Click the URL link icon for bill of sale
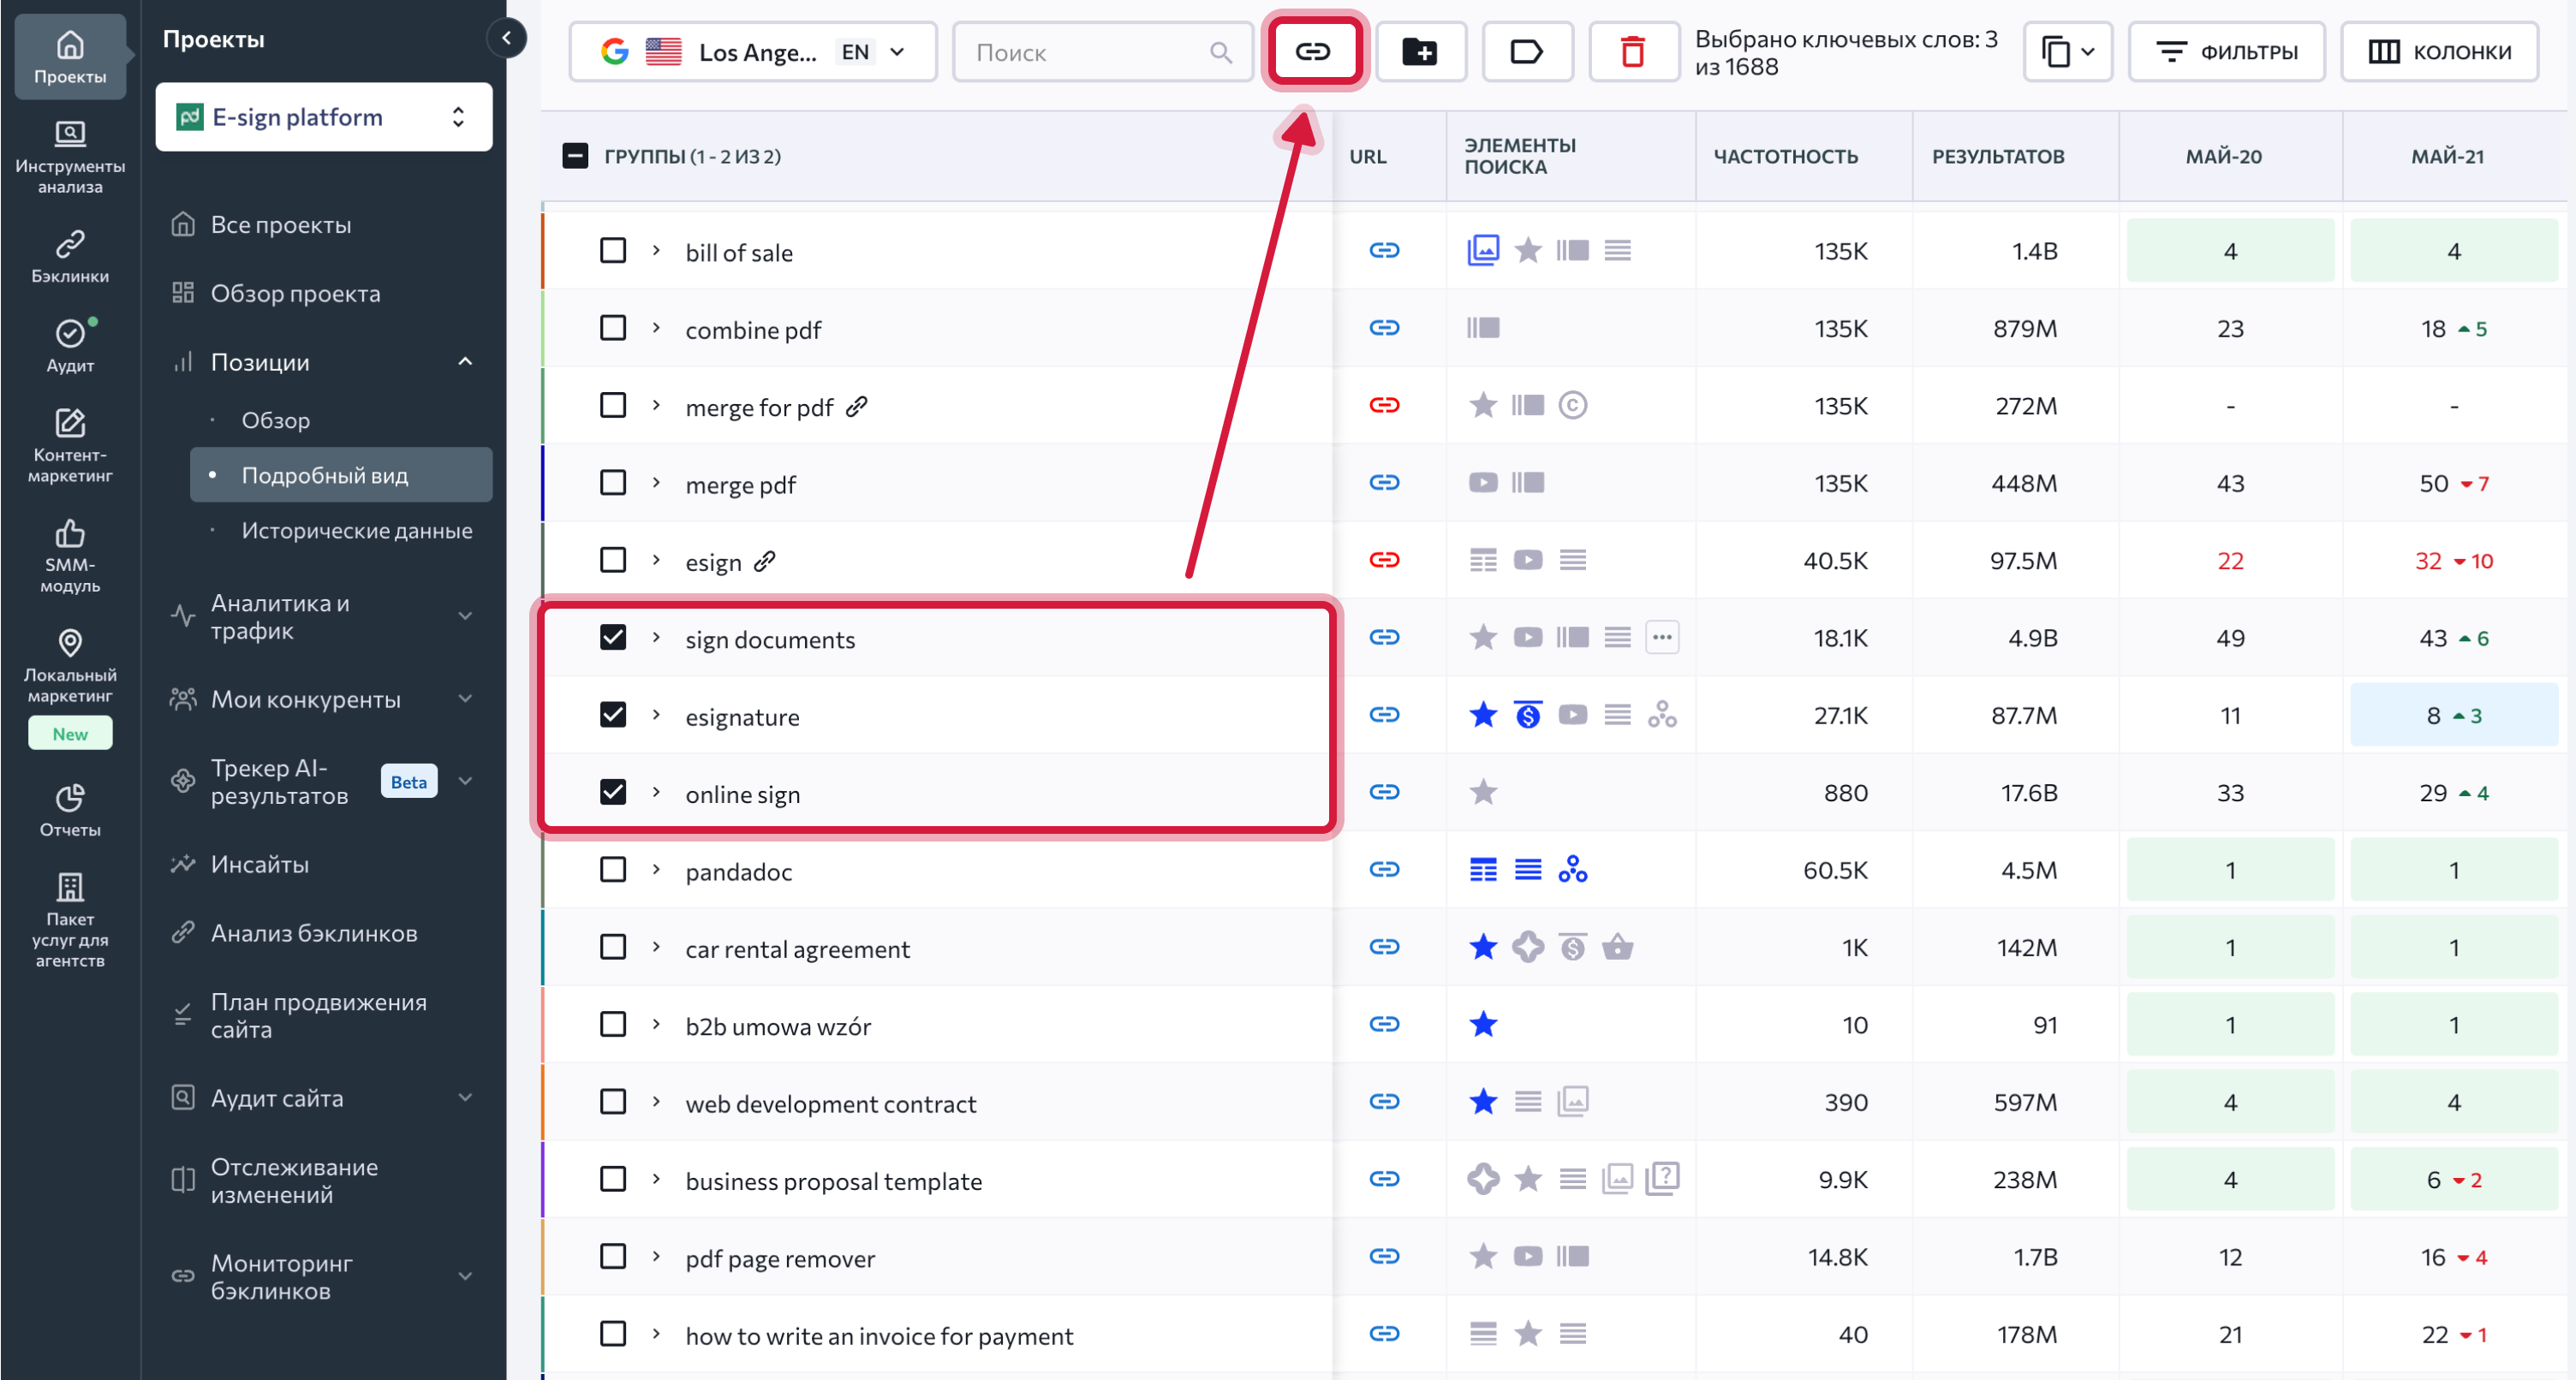Screen dimensions: 2576x1380 1384,250
